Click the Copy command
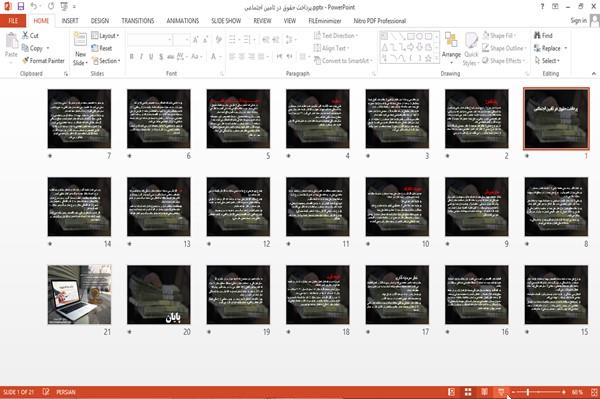This screenshot has height=399, width=600. point(32,48)
